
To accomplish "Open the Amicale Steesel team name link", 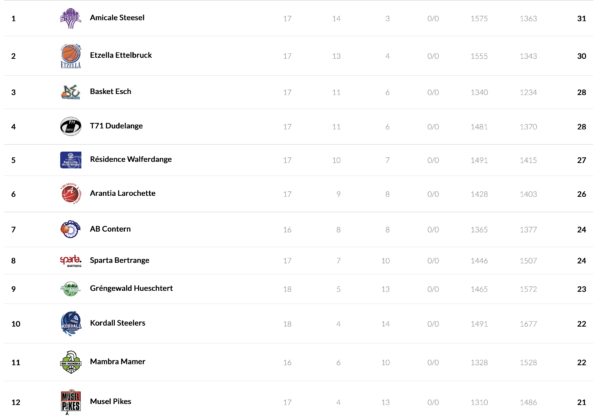I will [x=118, y=18].
